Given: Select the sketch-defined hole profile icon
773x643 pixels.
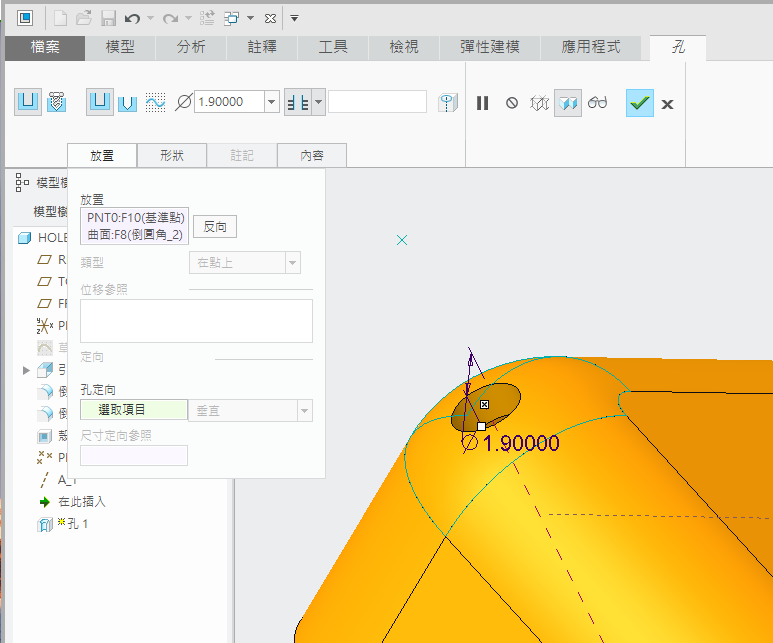Looking at the screenshot, I should click(x=155, y=102).
